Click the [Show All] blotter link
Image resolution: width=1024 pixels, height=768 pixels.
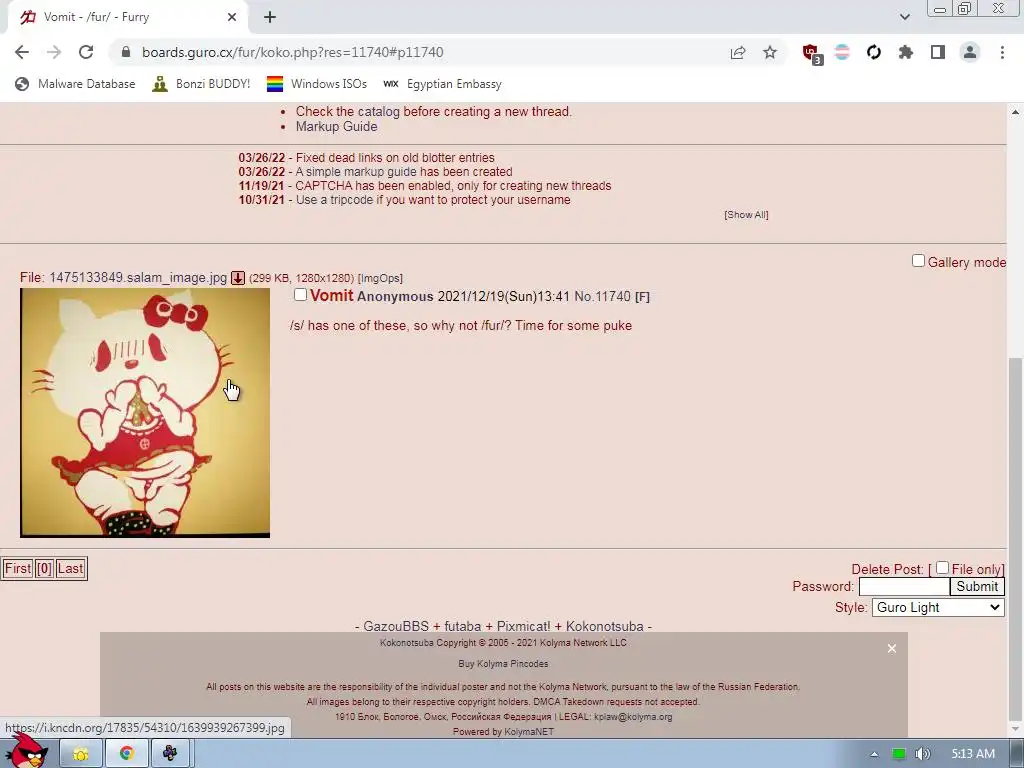[x=746, y=215]
